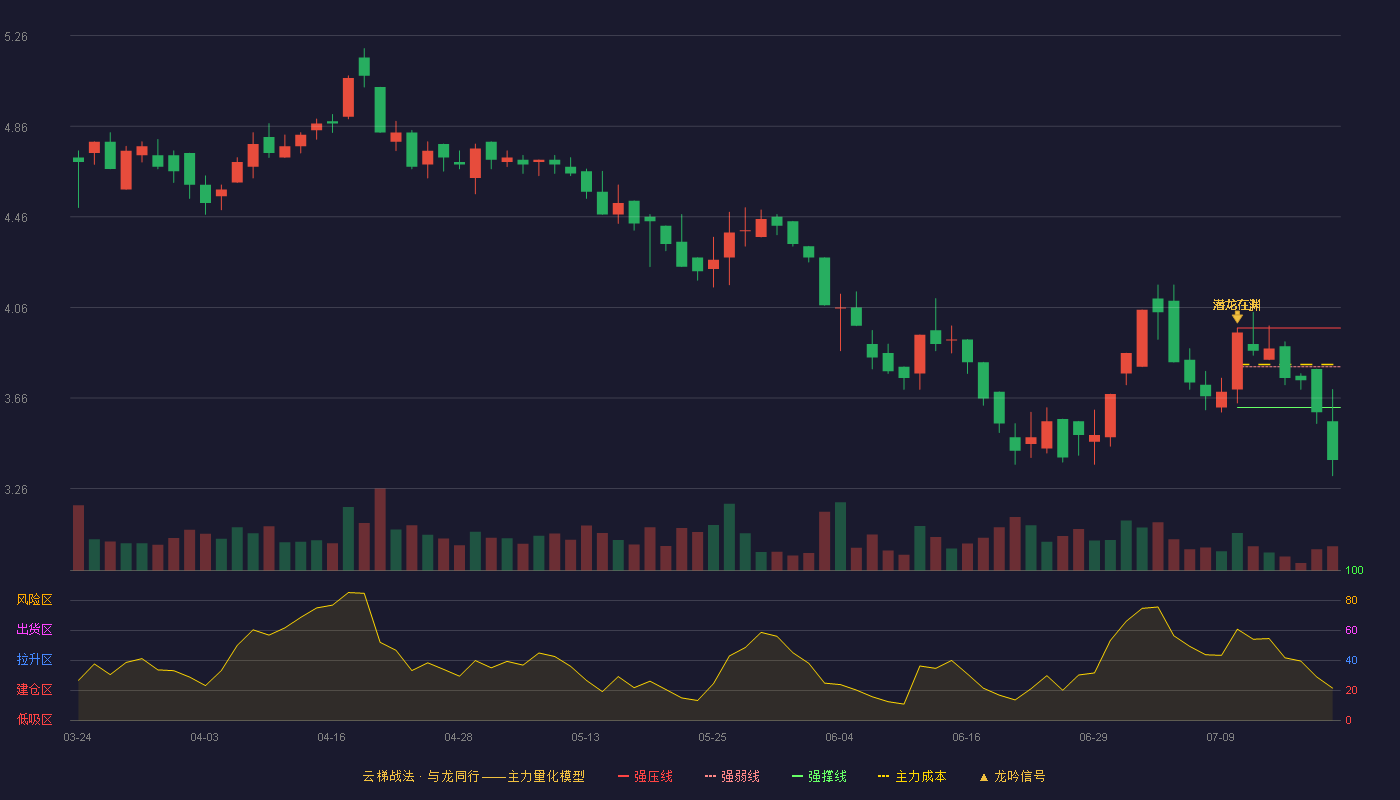Viewport: 1400px width, 800px height.
Task: Select the 拉升区 zone label
Action: (34, 660)
